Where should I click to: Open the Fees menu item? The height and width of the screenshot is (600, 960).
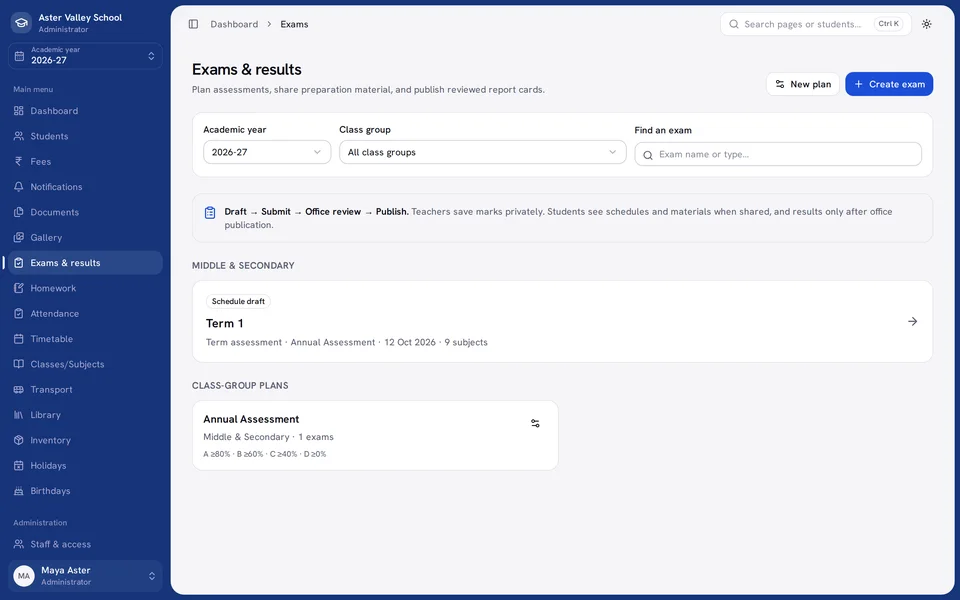coord(85,162)
